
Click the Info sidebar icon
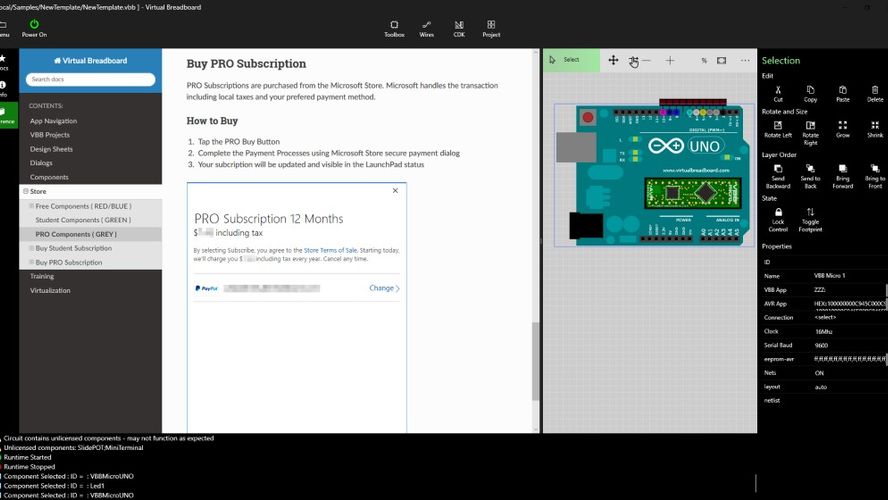tap(3, 89)
